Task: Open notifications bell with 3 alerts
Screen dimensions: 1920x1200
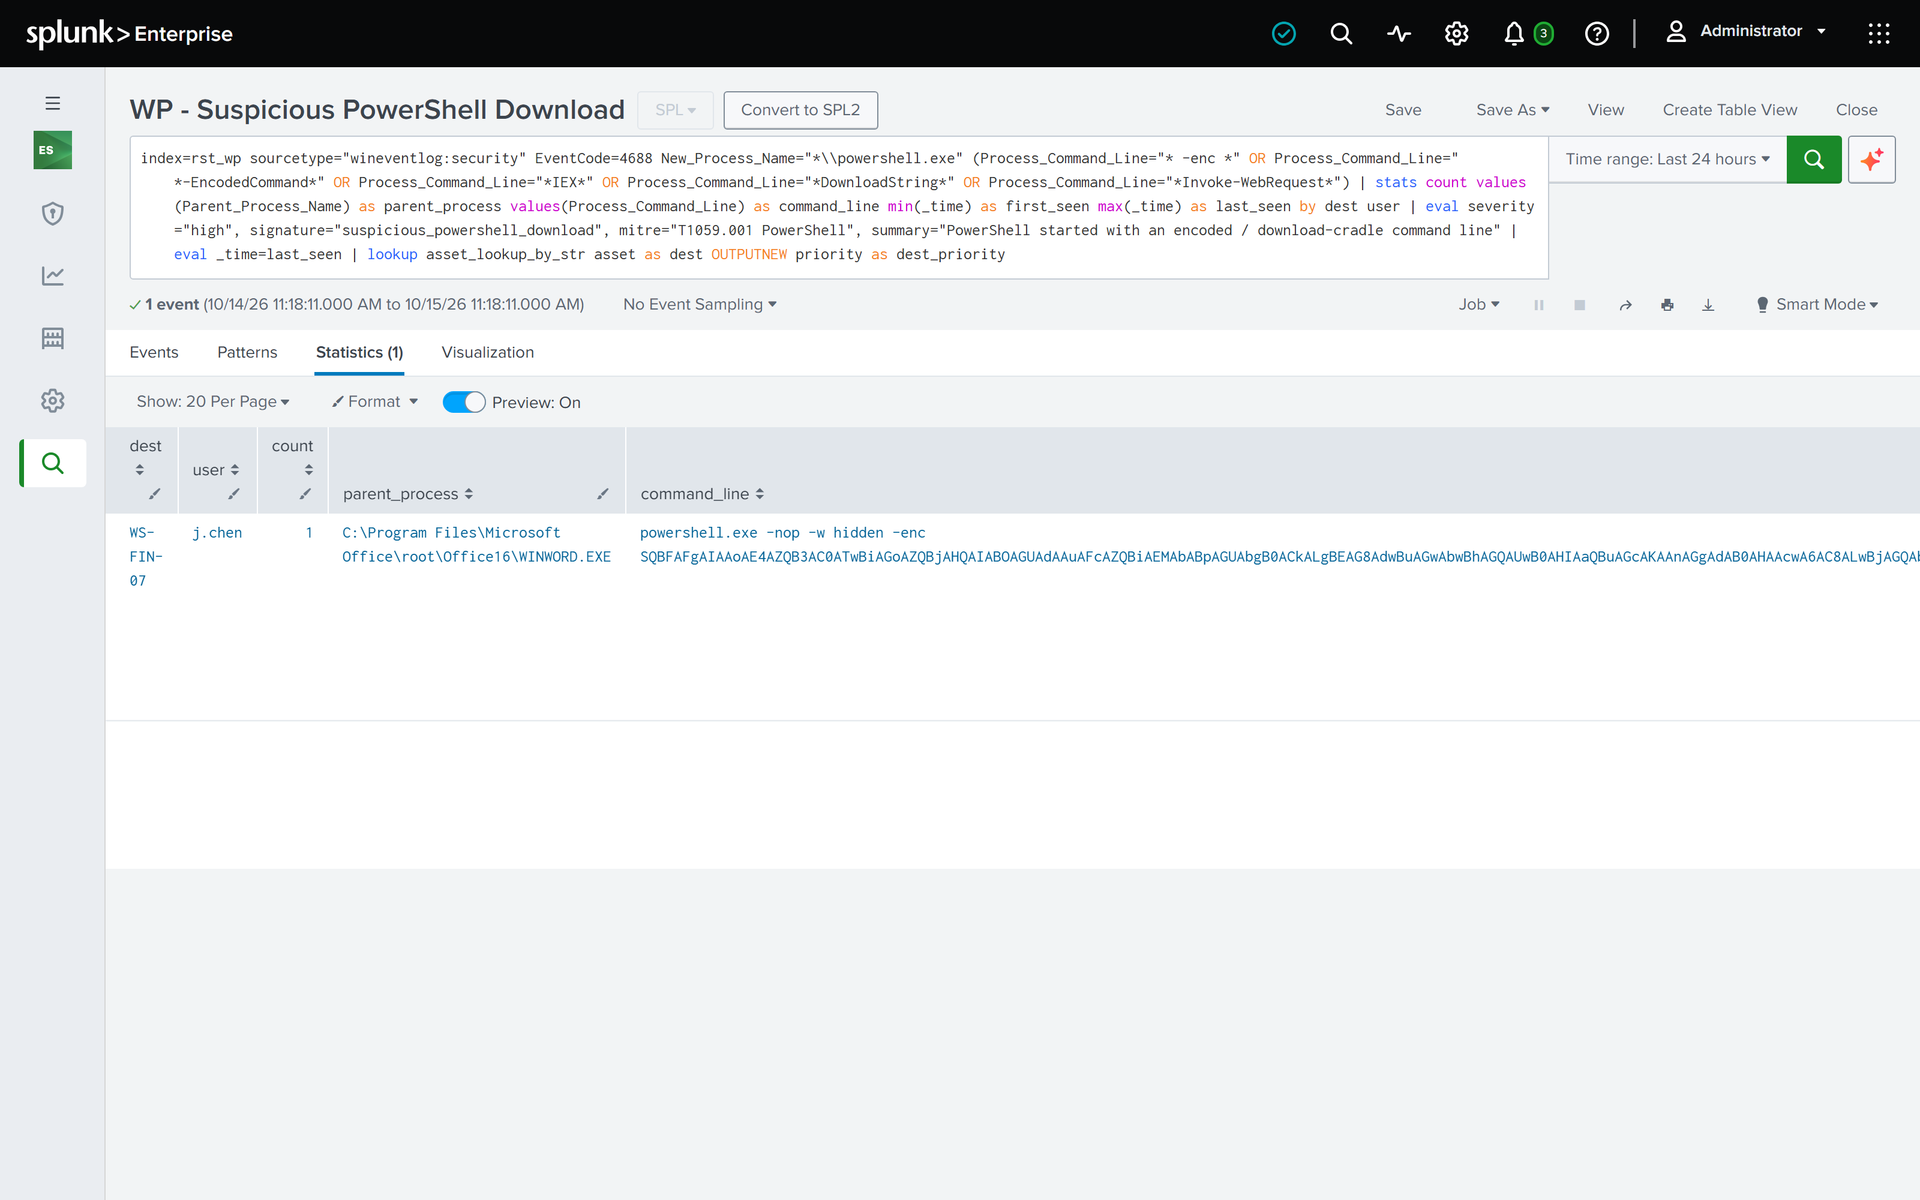Action: tap(1528, 34)
